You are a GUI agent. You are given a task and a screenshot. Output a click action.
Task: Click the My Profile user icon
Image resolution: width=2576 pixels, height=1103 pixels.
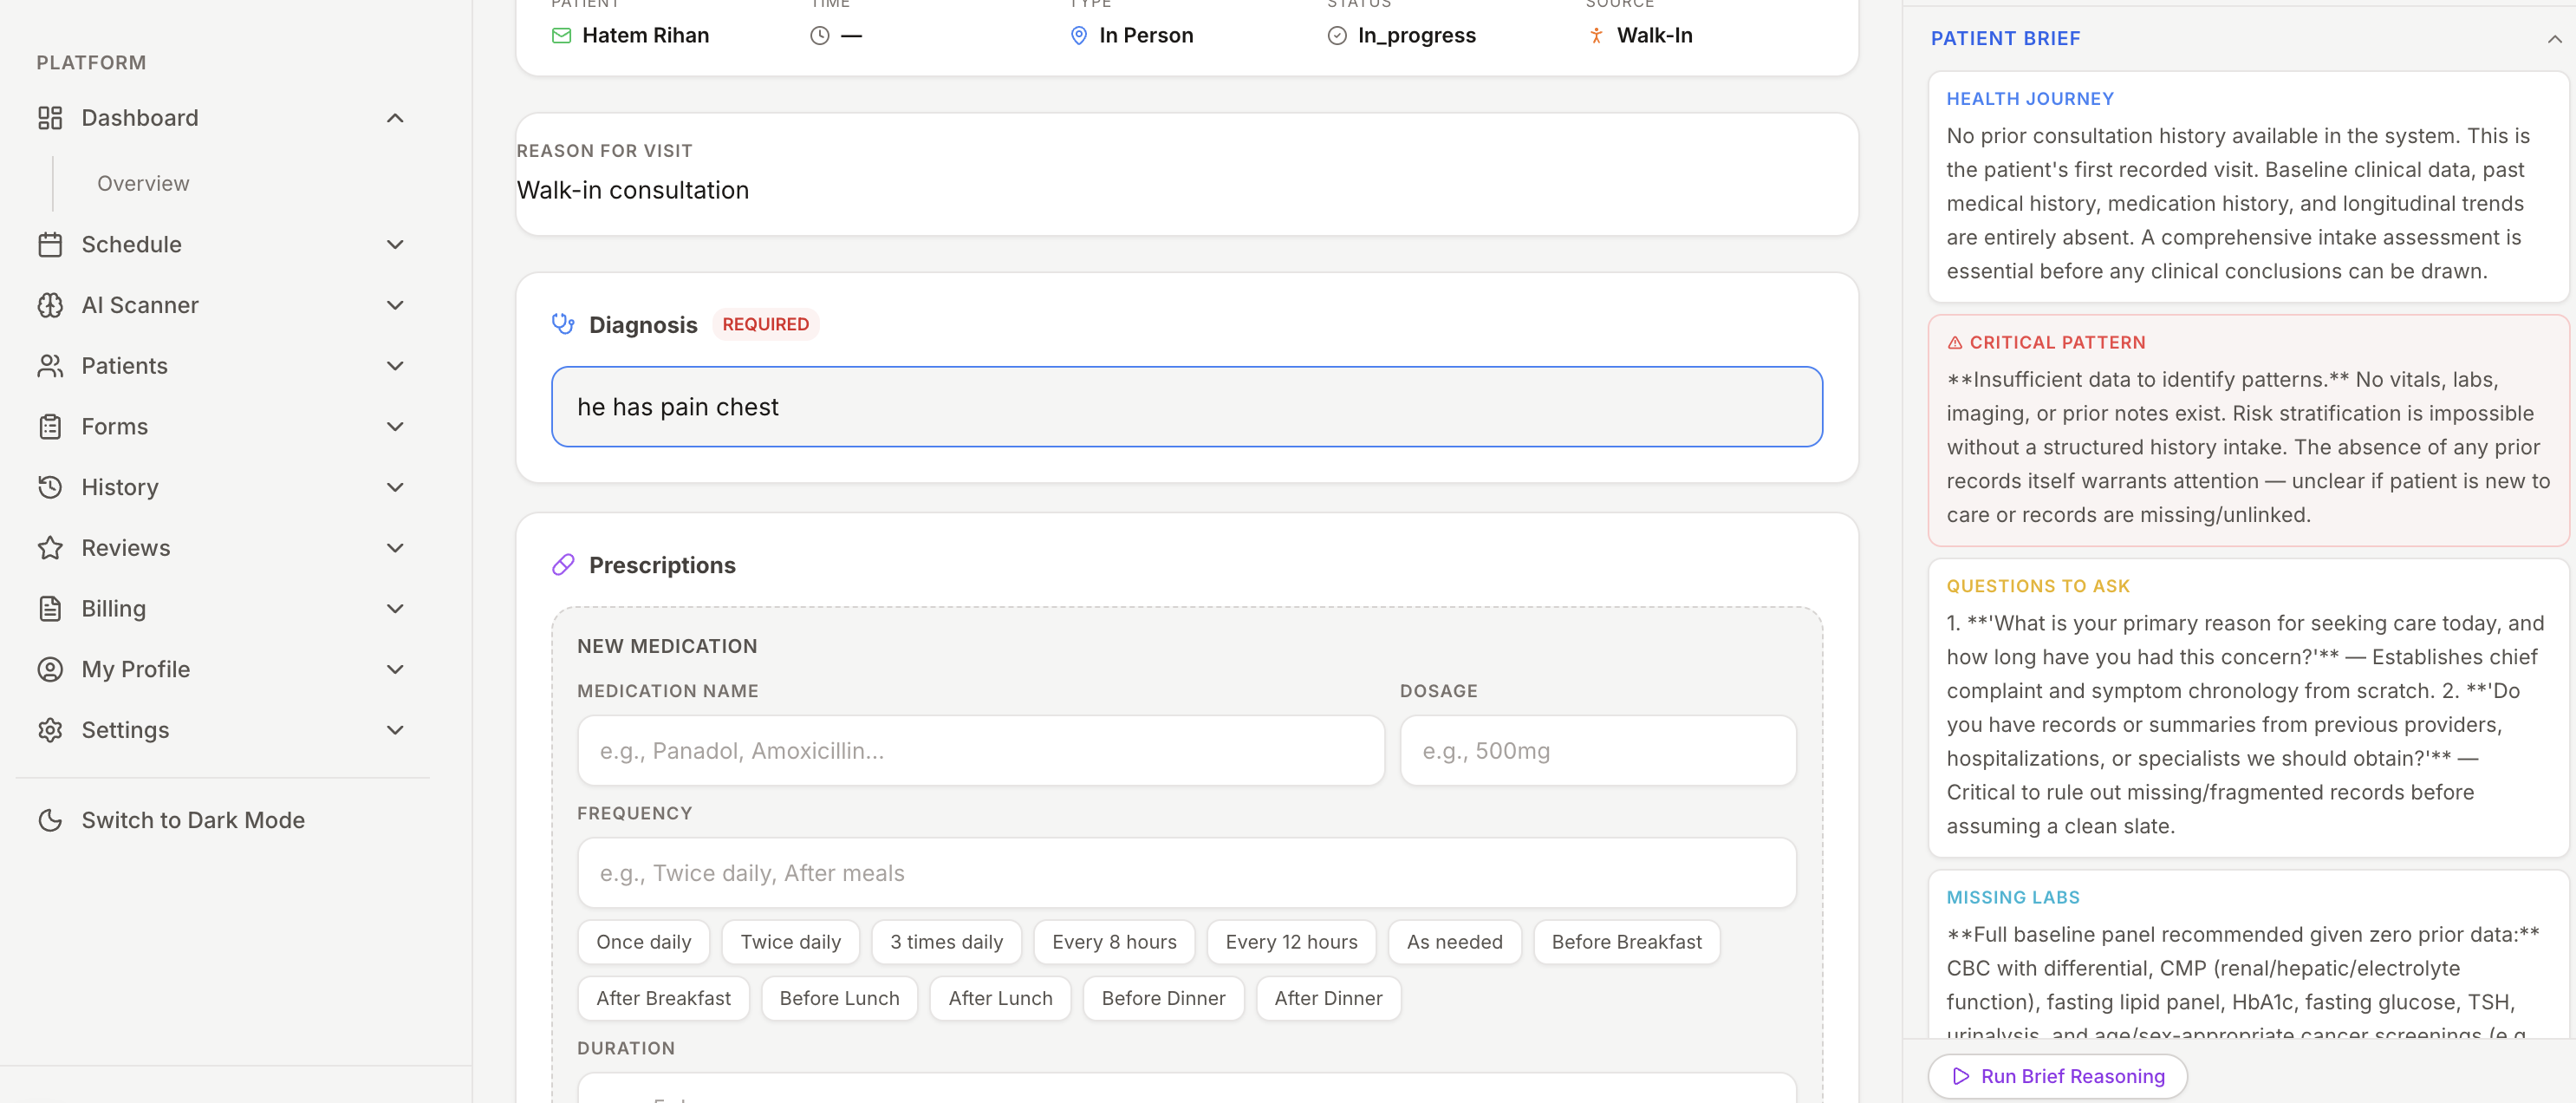pos(50,669)
